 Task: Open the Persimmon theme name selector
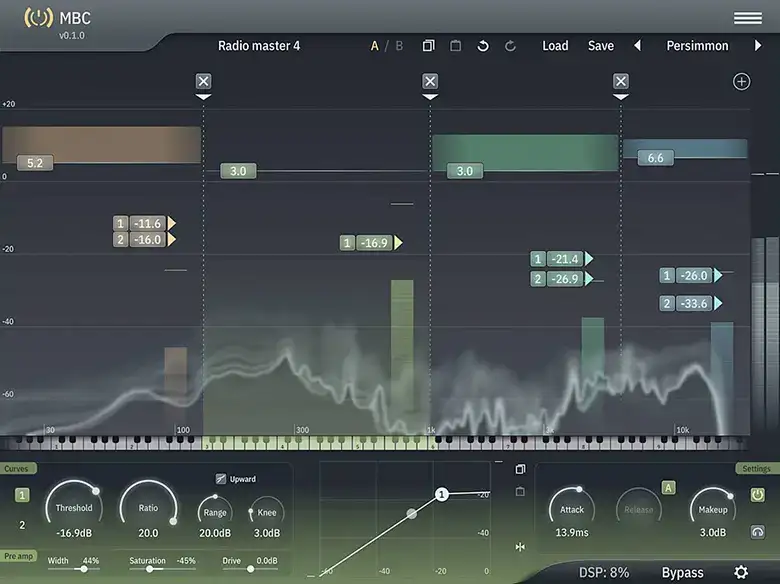(697, 46)
